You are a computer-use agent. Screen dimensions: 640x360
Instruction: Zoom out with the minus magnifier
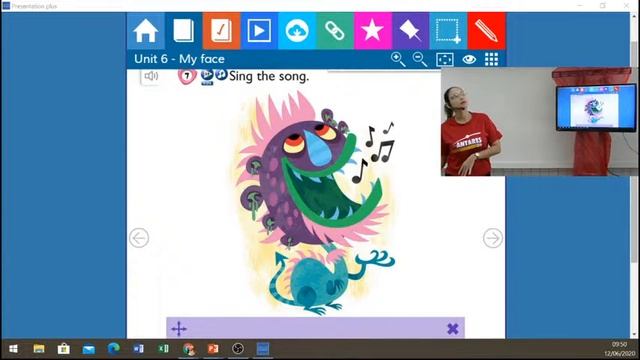420,60
